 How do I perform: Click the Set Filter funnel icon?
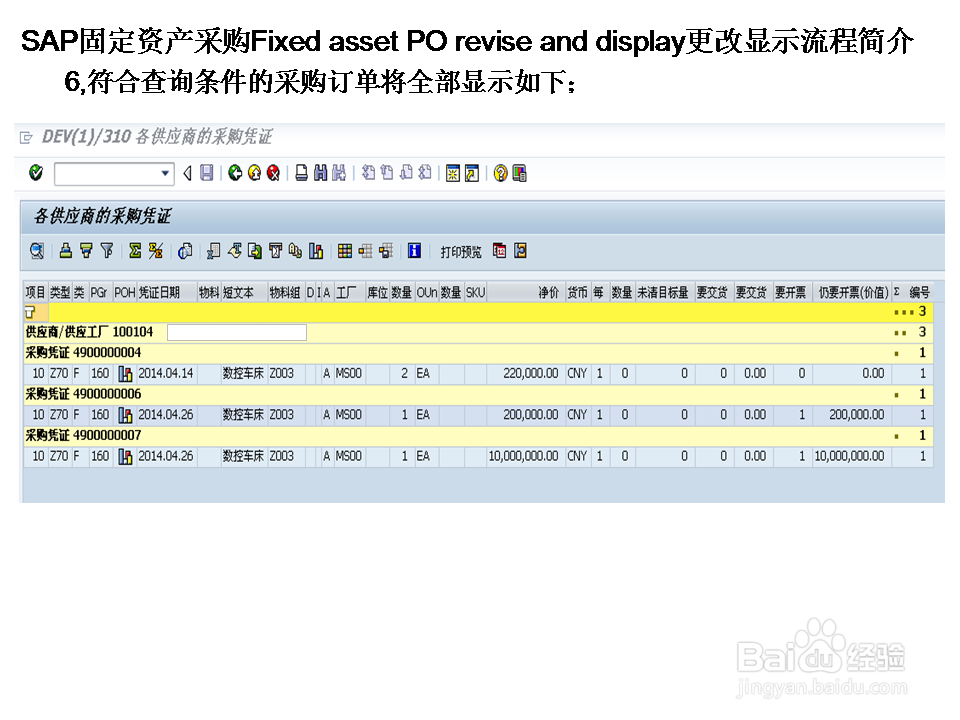click(107, 251)
